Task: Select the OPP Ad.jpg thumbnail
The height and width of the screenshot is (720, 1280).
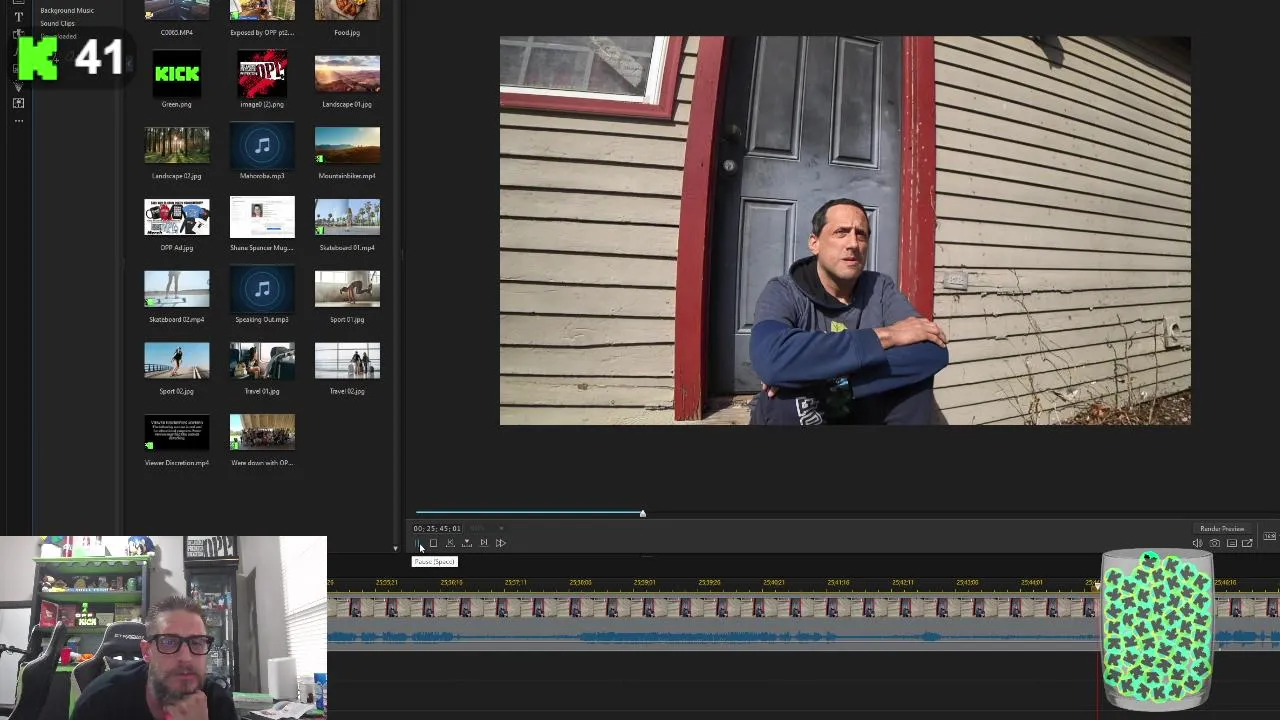Action: pos(177,218)
